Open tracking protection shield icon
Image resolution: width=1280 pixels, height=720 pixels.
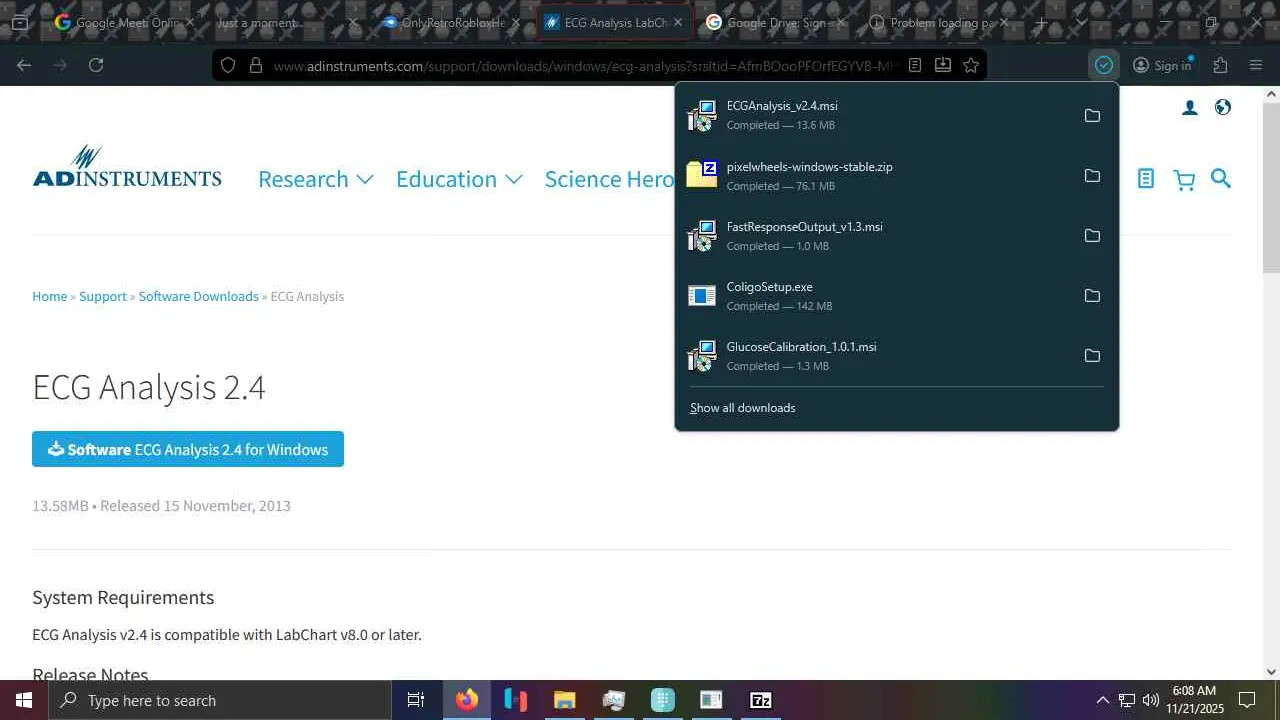[x=228, y=65]
